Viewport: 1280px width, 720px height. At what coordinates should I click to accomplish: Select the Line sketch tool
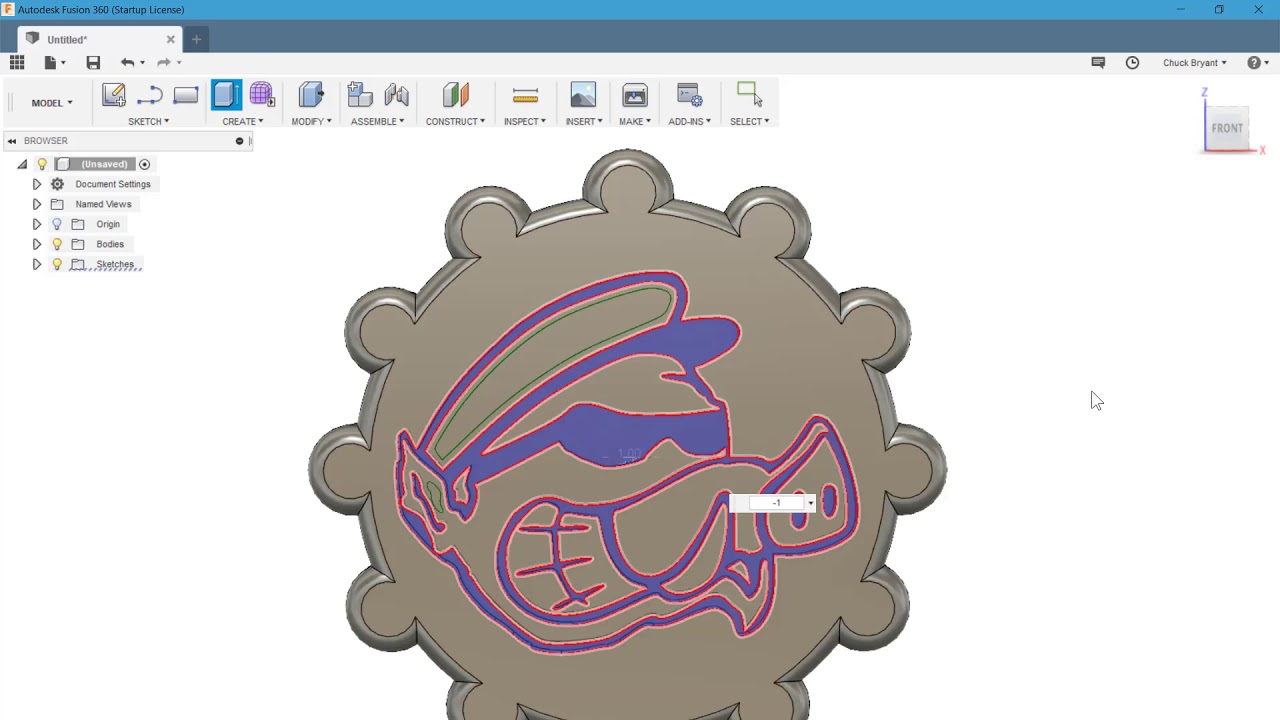150,95
